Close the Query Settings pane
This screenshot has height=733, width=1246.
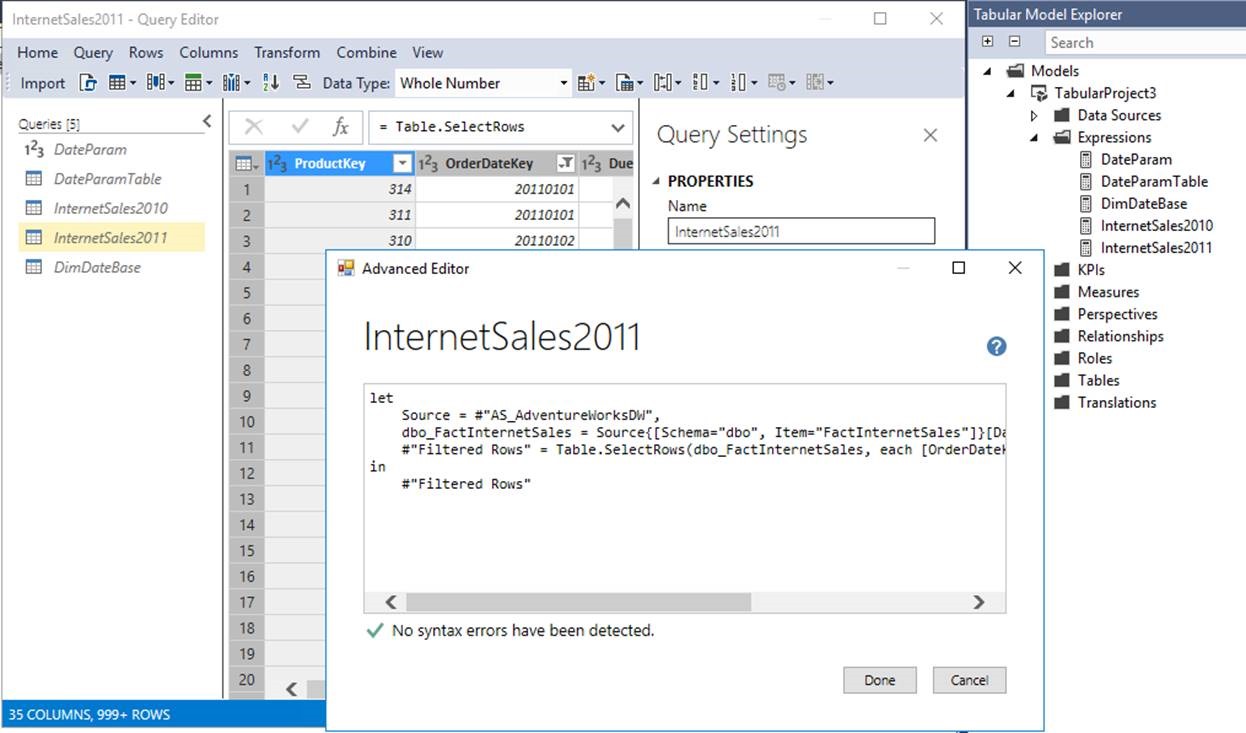(x=930, y=135)
